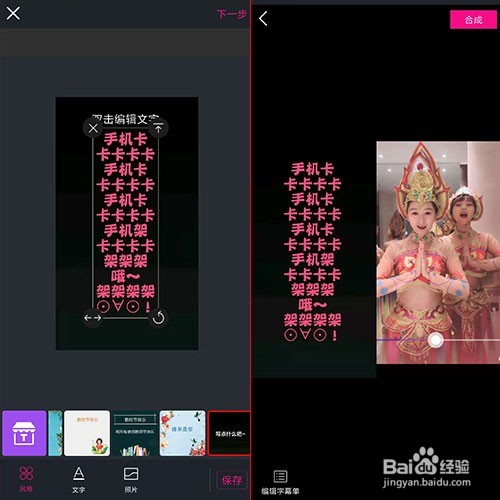Tap the 保存 save button
Image resolution: width=500 pixels, height=500 pixels.
[x=232, y=480]
